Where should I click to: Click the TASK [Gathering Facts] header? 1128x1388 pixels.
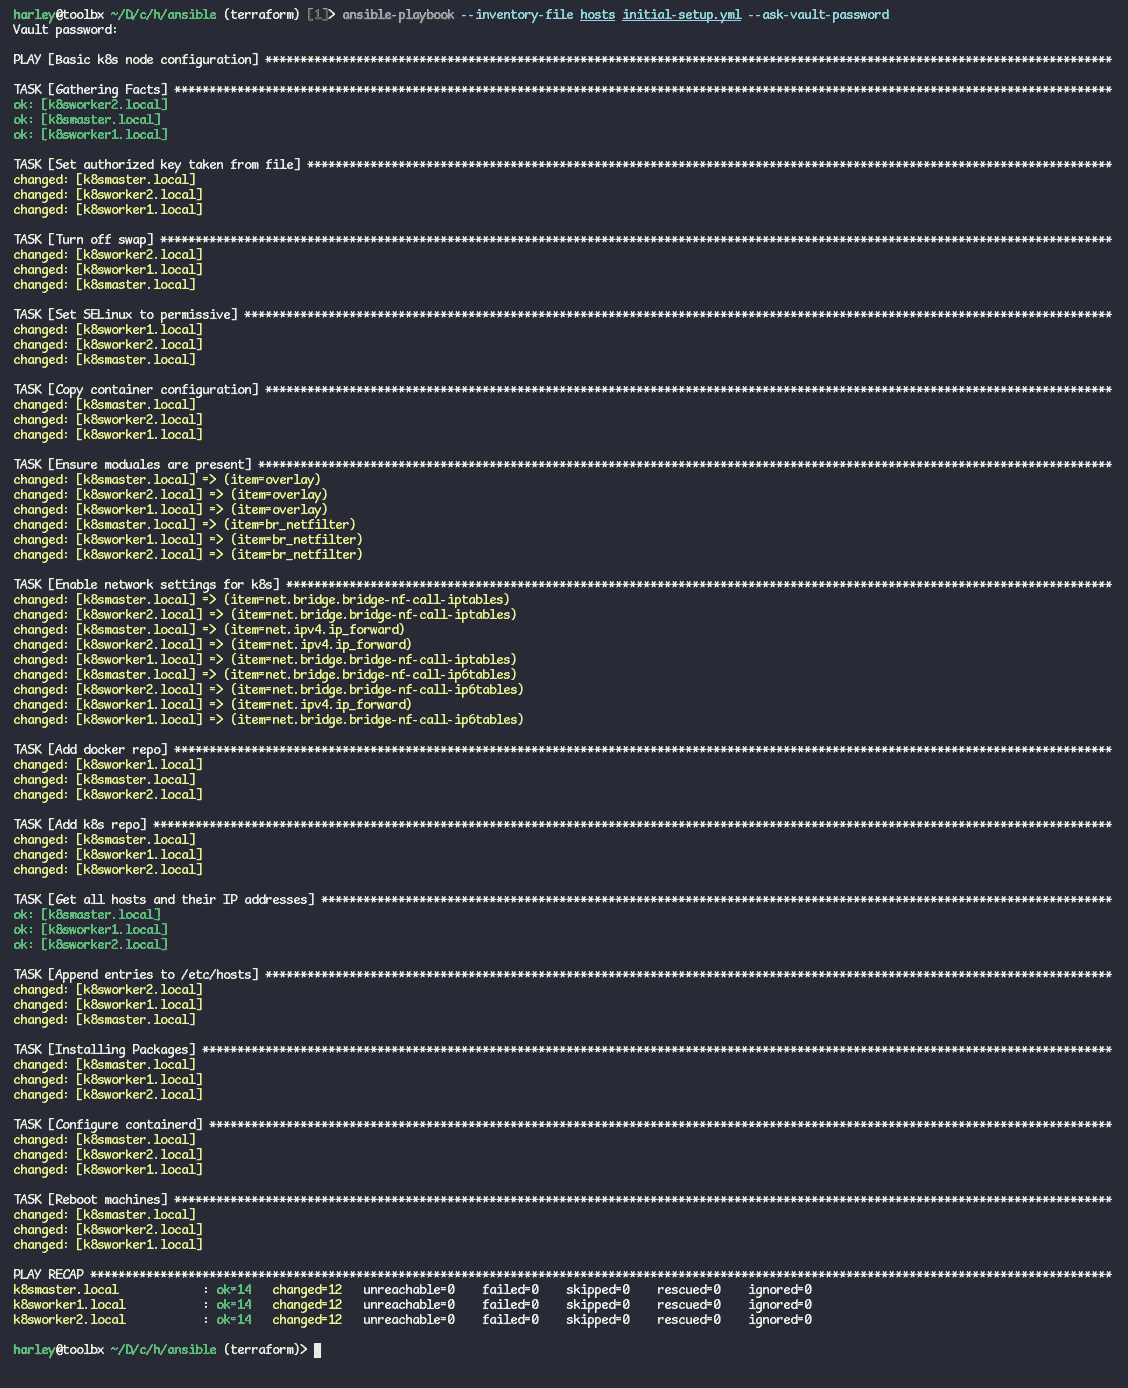pos(91,90)
